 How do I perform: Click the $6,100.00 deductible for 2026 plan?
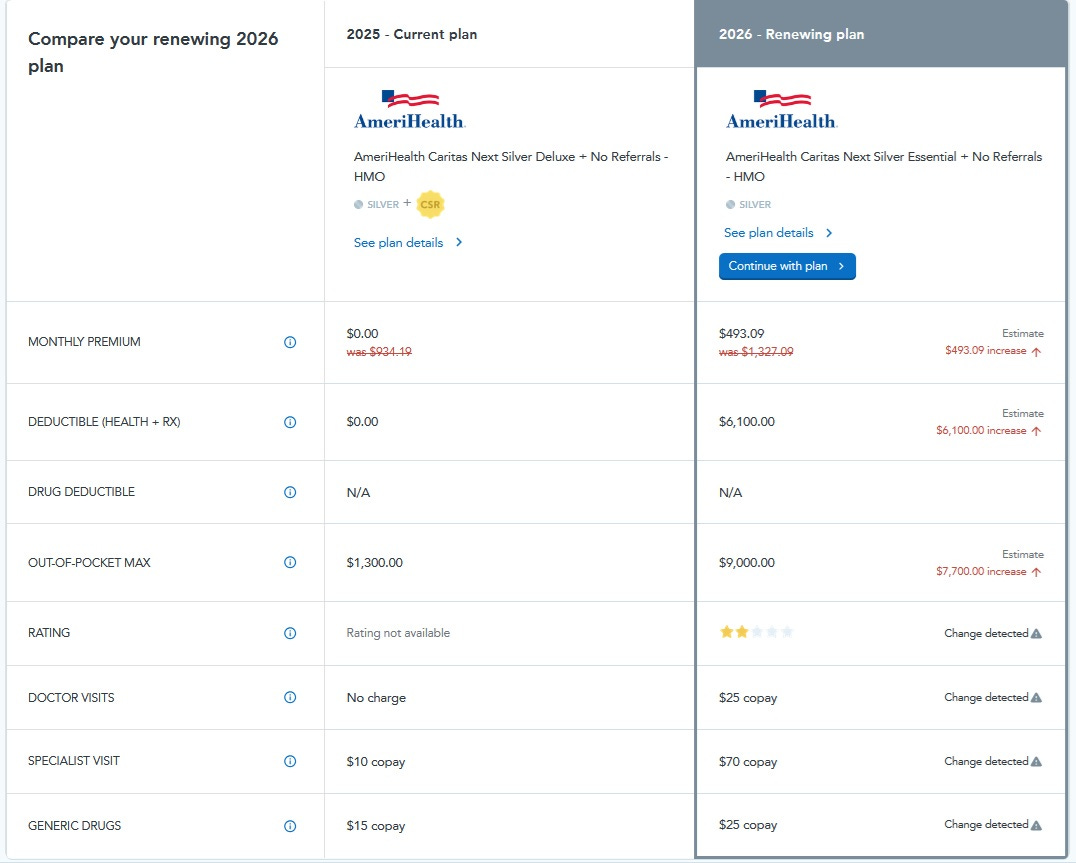pyautogui.click(x=747, y=422)
